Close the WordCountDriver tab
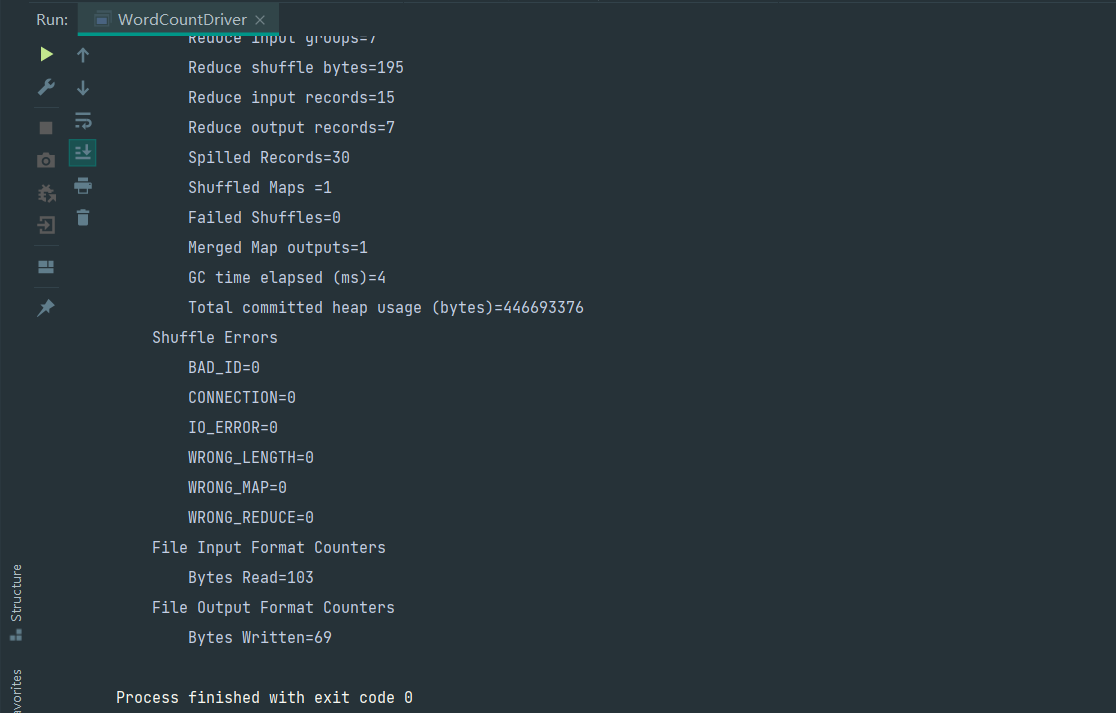1116x713 pixels. point(260,20)
